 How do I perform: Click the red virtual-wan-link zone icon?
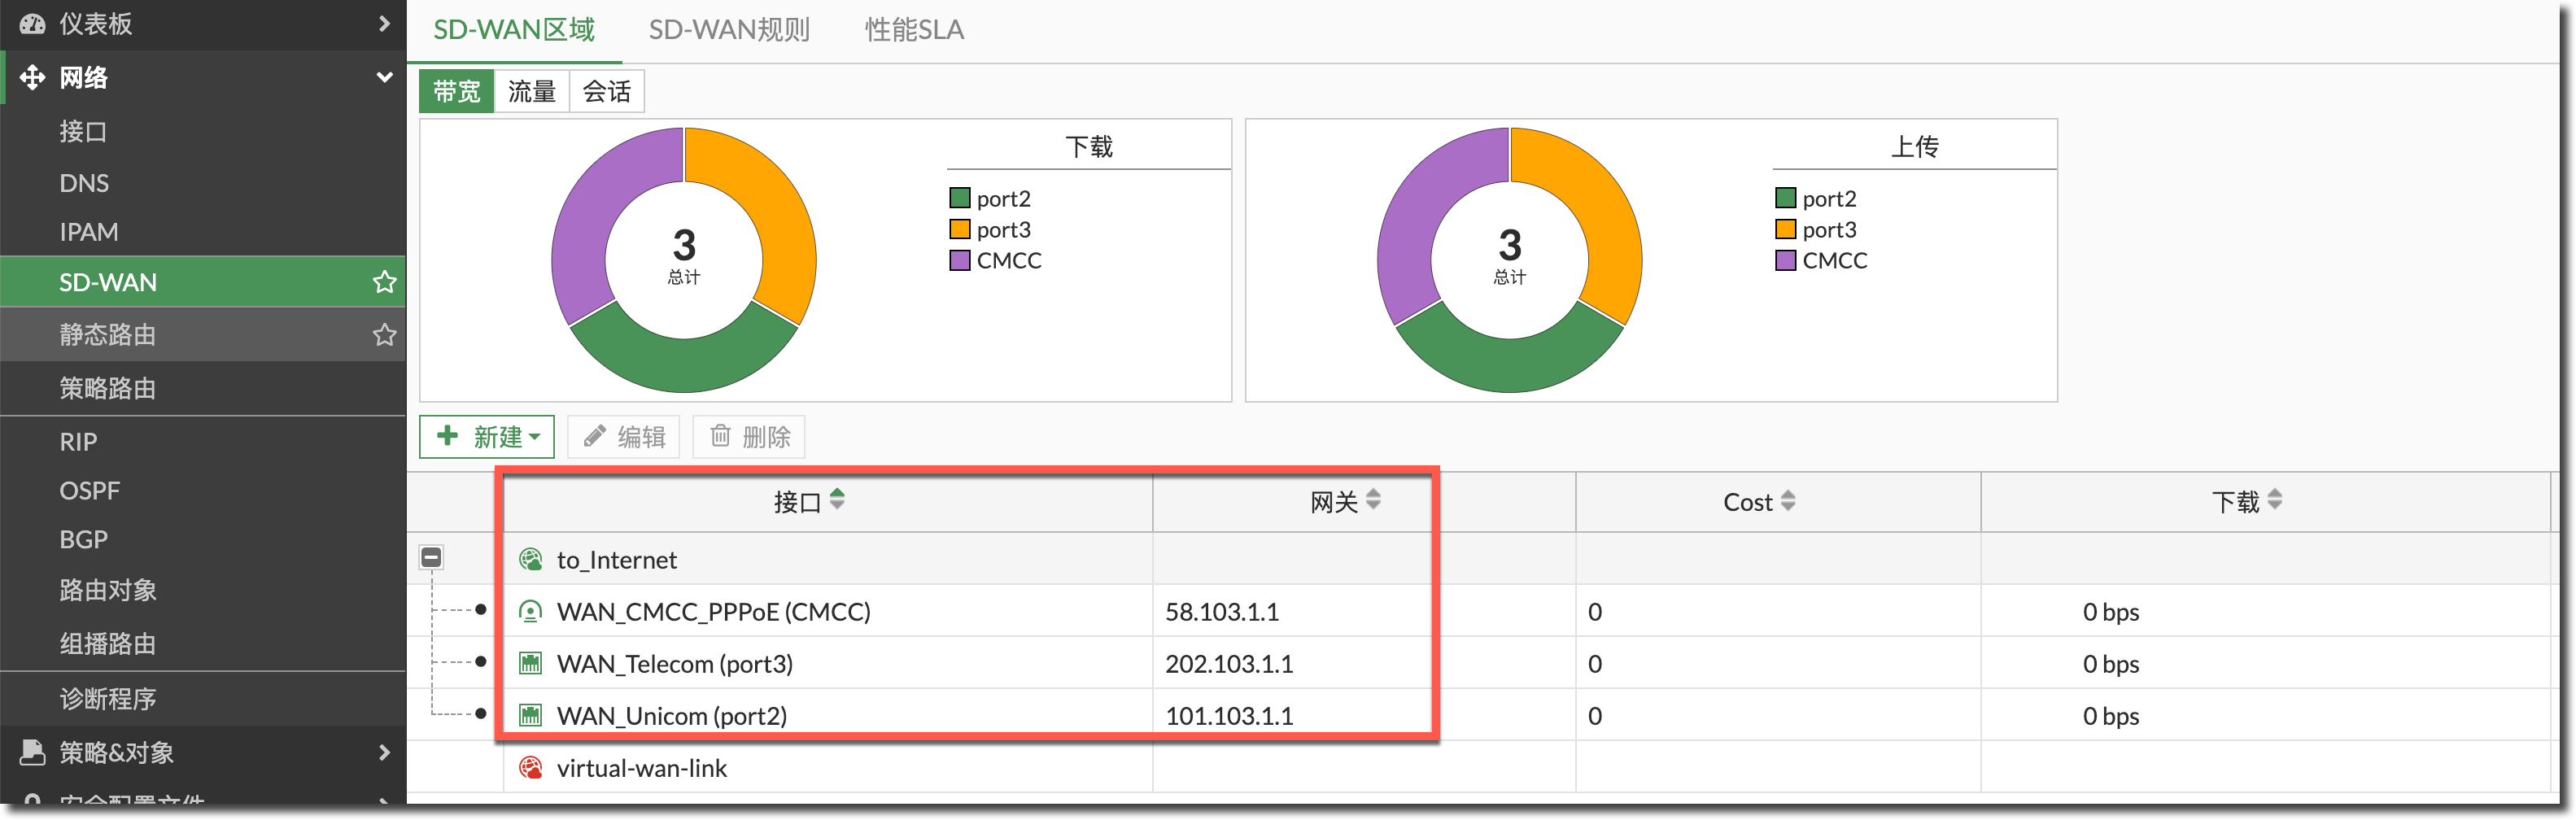tap(530, 767)
